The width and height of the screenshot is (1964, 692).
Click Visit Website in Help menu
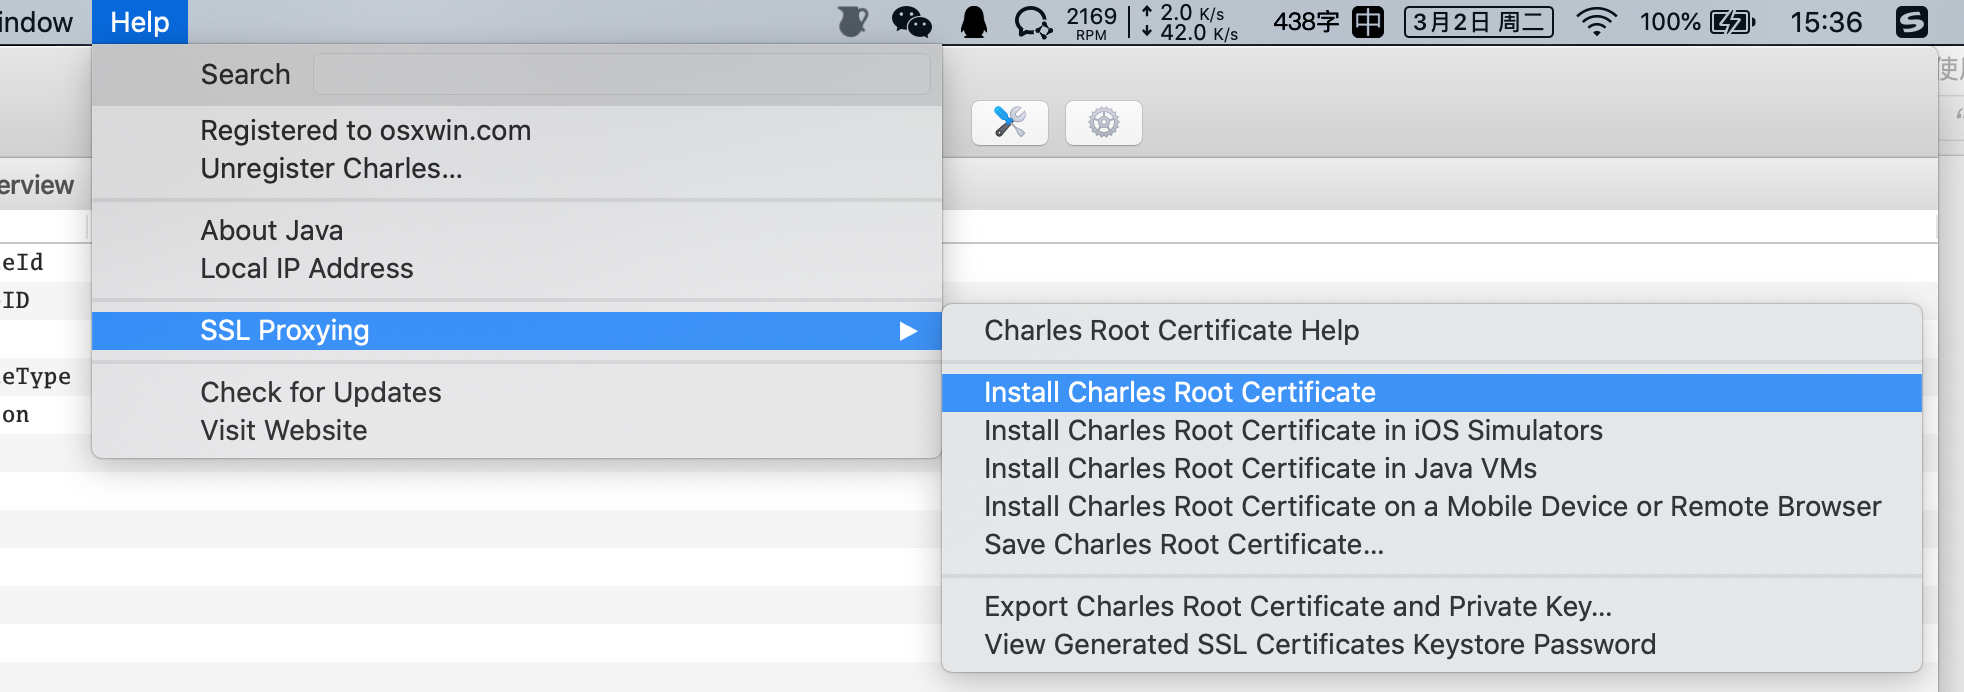[284, 431]
